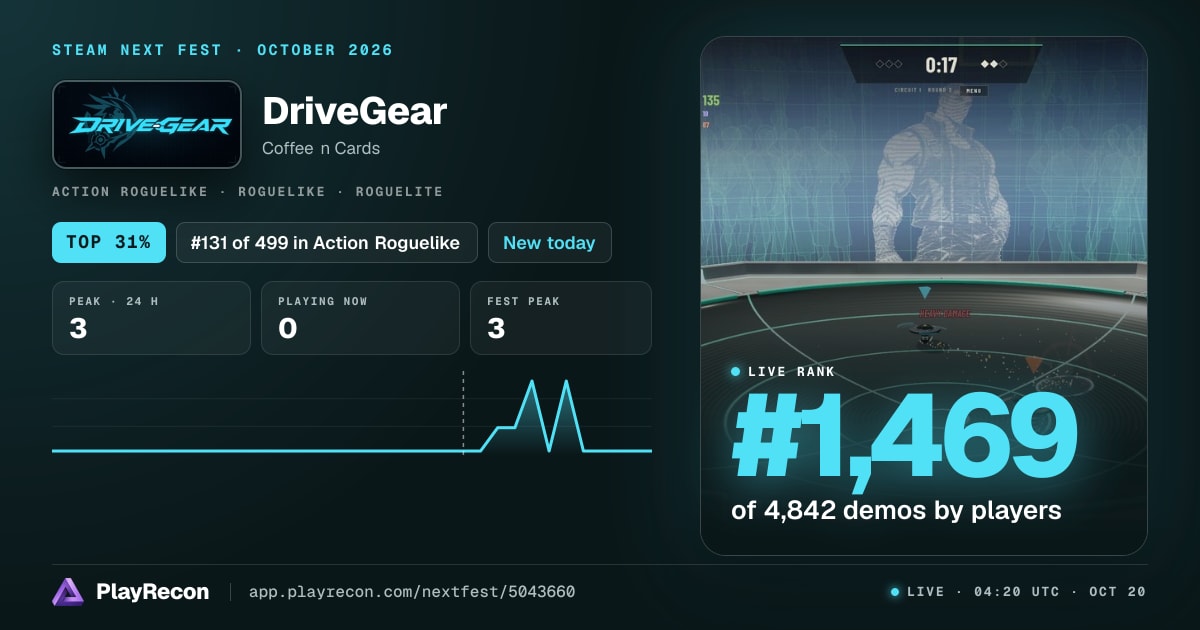This screenshot has height=630, width=1200.
Task: Click the 'of 4,842 demos by players' text
Action: pyautogui.click(x=896, y=510)
